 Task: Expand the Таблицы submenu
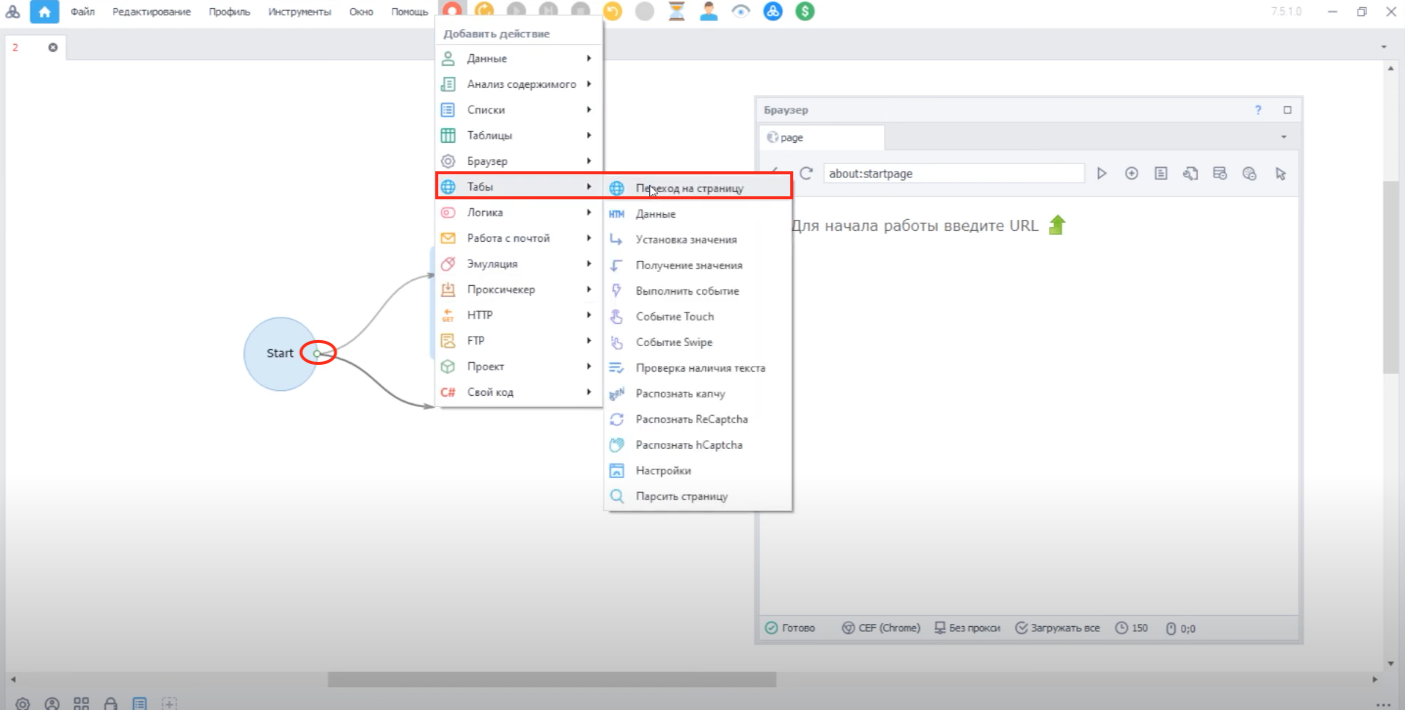tap(519, 135)
